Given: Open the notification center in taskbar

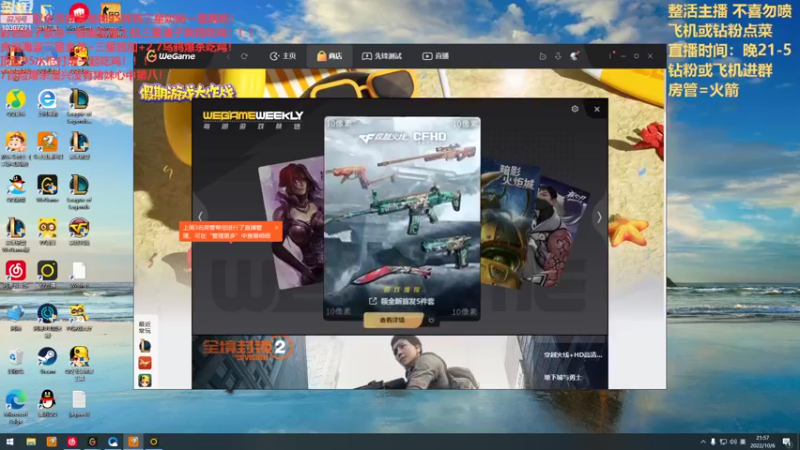Looking at the screenshot, I should (787, 442).
